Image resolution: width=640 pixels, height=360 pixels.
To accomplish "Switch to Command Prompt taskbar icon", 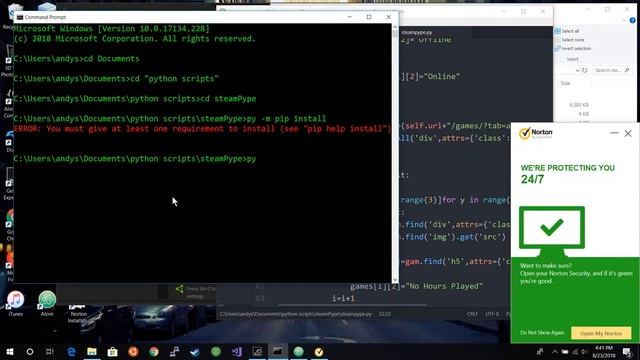I will click(x=278, y=351).
